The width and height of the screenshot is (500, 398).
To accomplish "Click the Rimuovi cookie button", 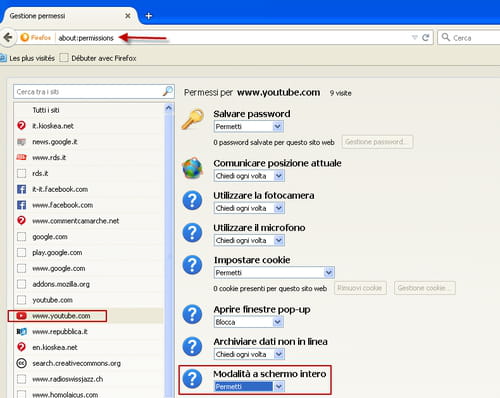I will tap(360, 288).
